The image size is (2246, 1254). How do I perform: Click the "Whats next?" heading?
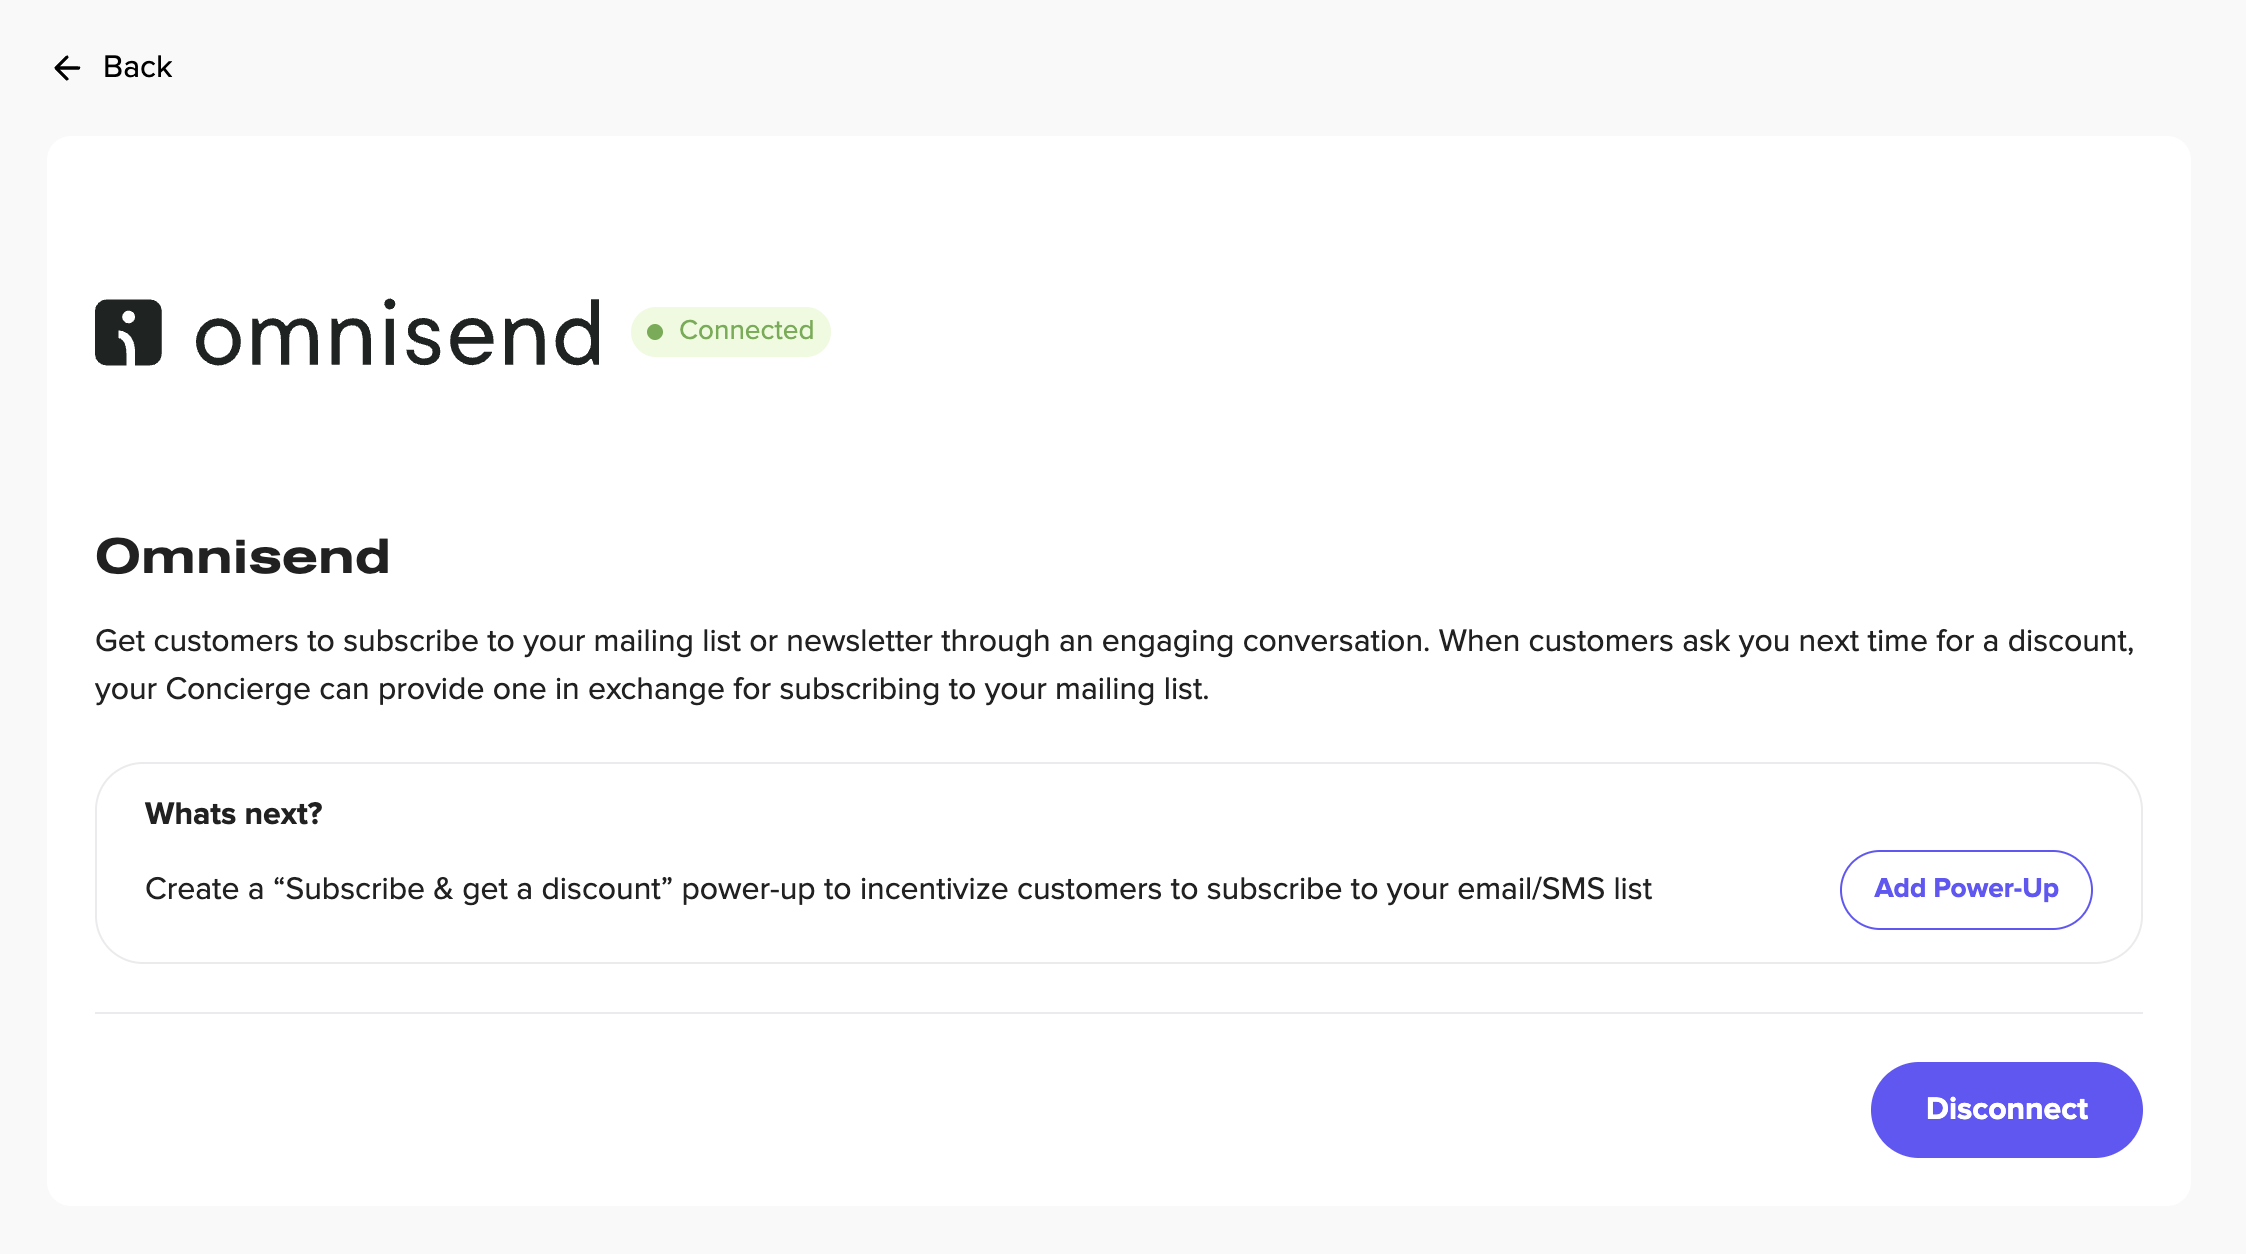(x=233, y=814)
